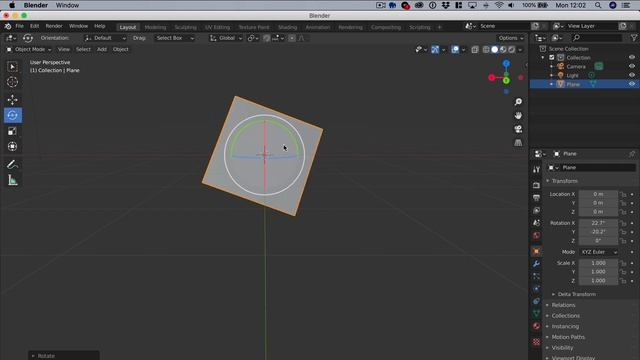Hide the Collection with eye icon
The height and width of the screenshot is (360, 640).
[632, 58]
